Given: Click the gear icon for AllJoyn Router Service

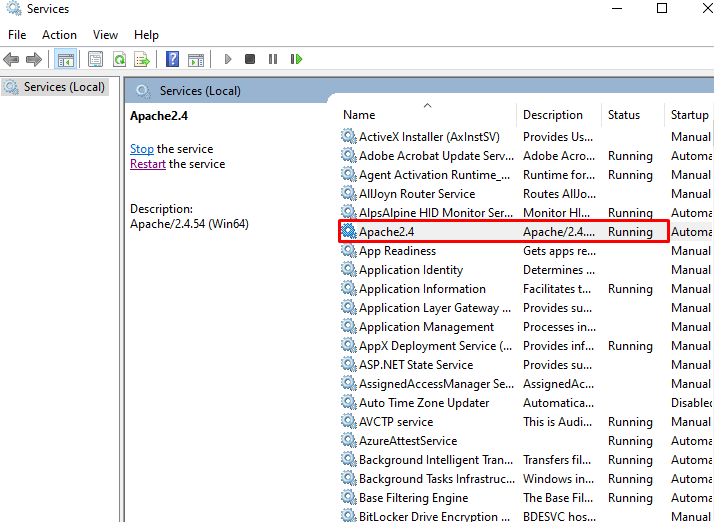Looking at the screenshot, I should (x=348, y=193).
